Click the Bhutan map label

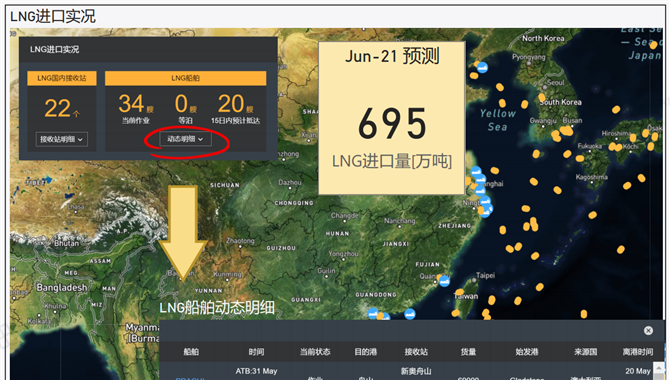[x=67, y=243]
